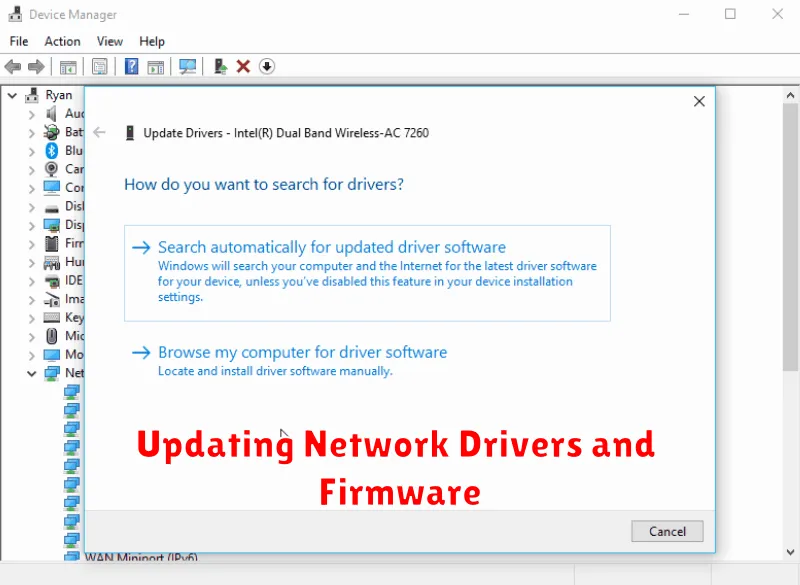The height and width of the screenshot is (585, 800).
Task: Click the device tree scrollbar up arrow
Action: coord(790,95)
